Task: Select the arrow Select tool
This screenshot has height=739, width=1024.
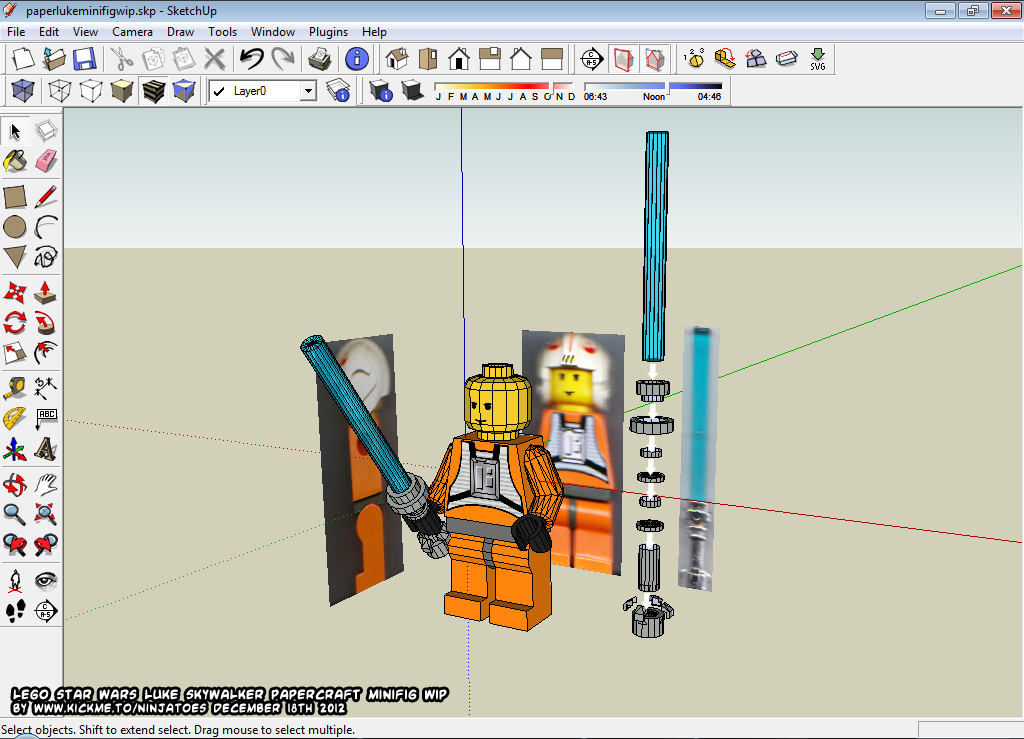Action: pyautogui.click(x=15, y=131)
